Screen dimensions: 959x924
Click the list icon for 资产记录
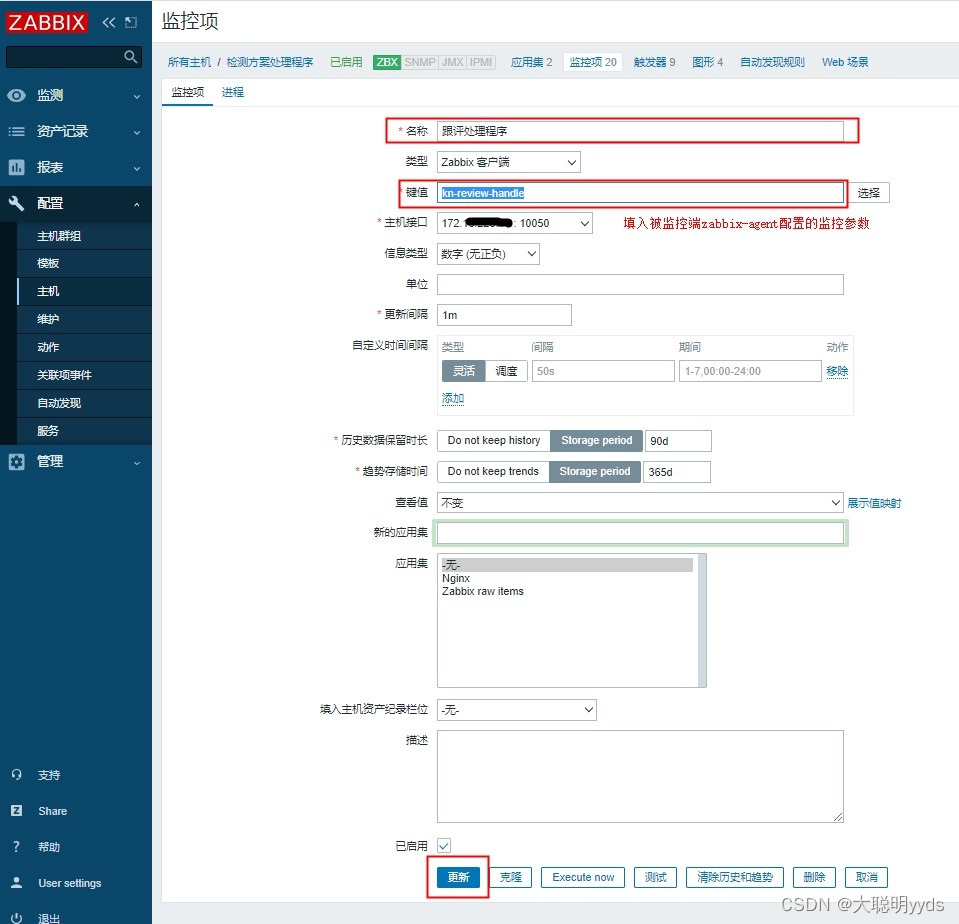(17, 131)
